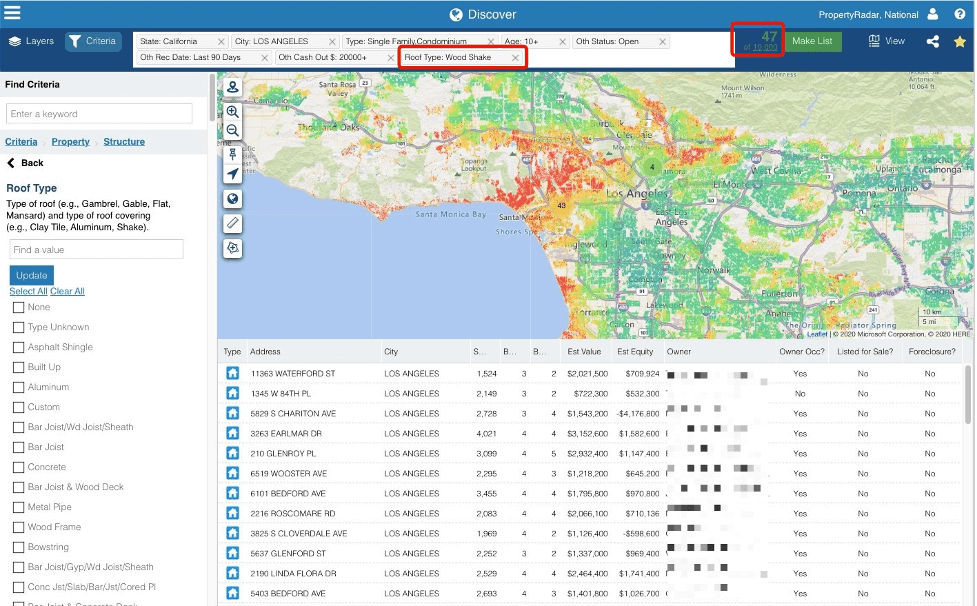Click the Enter a keyword field

100,113
